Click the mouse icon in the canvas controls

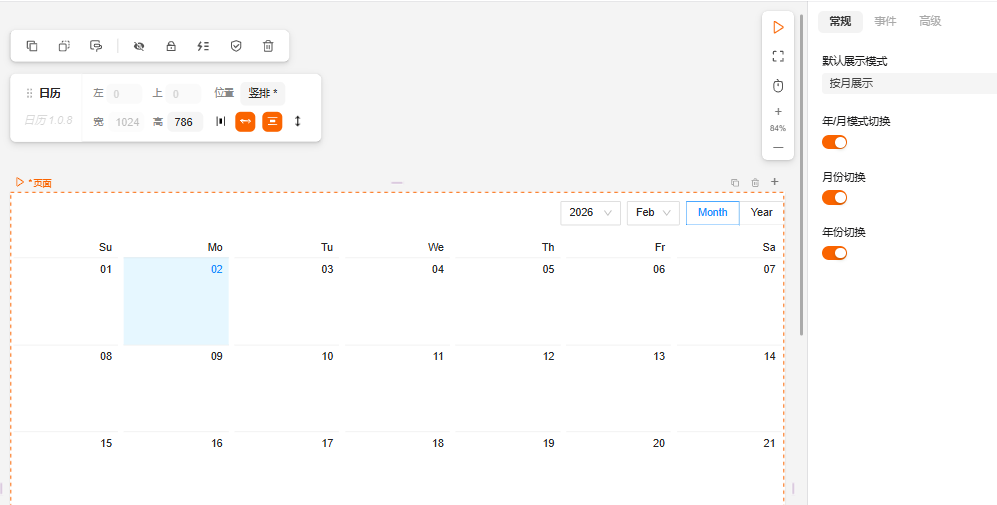coord(778,86)
